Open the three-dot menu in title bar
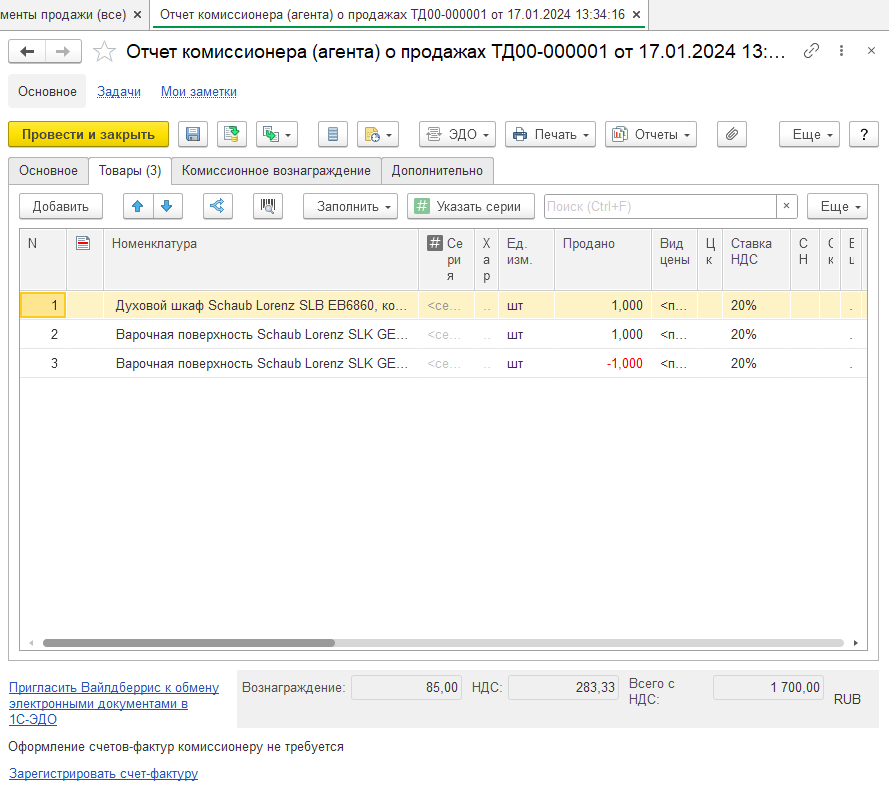This screenshot has height=789, width=889. pos(841,51)
